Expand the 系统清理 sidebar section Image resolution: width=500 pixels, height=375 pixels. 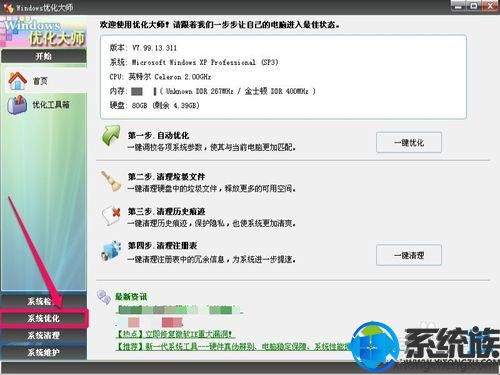coord(44,335)
